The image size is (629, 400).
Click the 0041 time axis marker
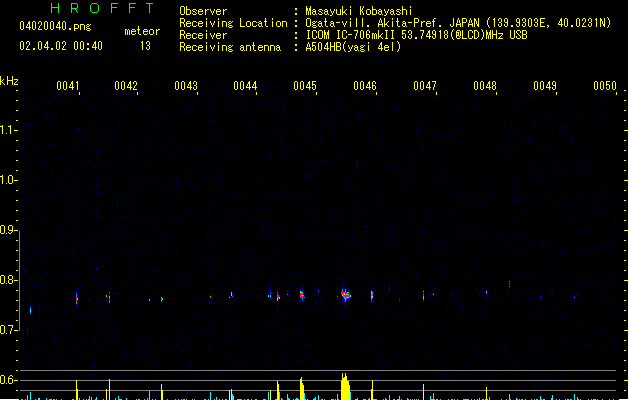coord(68,86)
